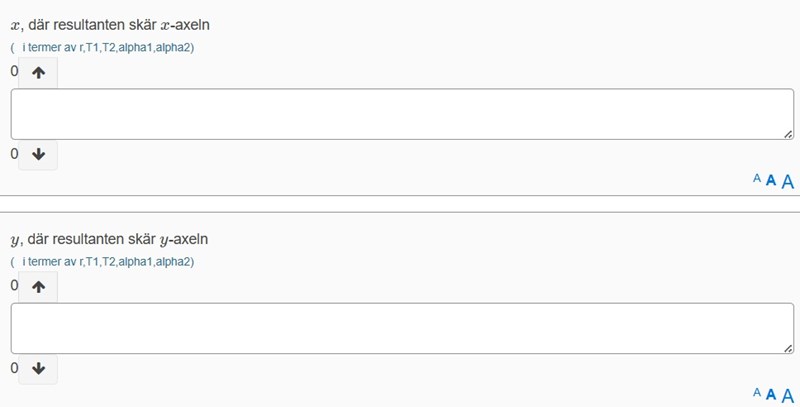Click the 0 counter above x-axeln text area

coord(14,72)
